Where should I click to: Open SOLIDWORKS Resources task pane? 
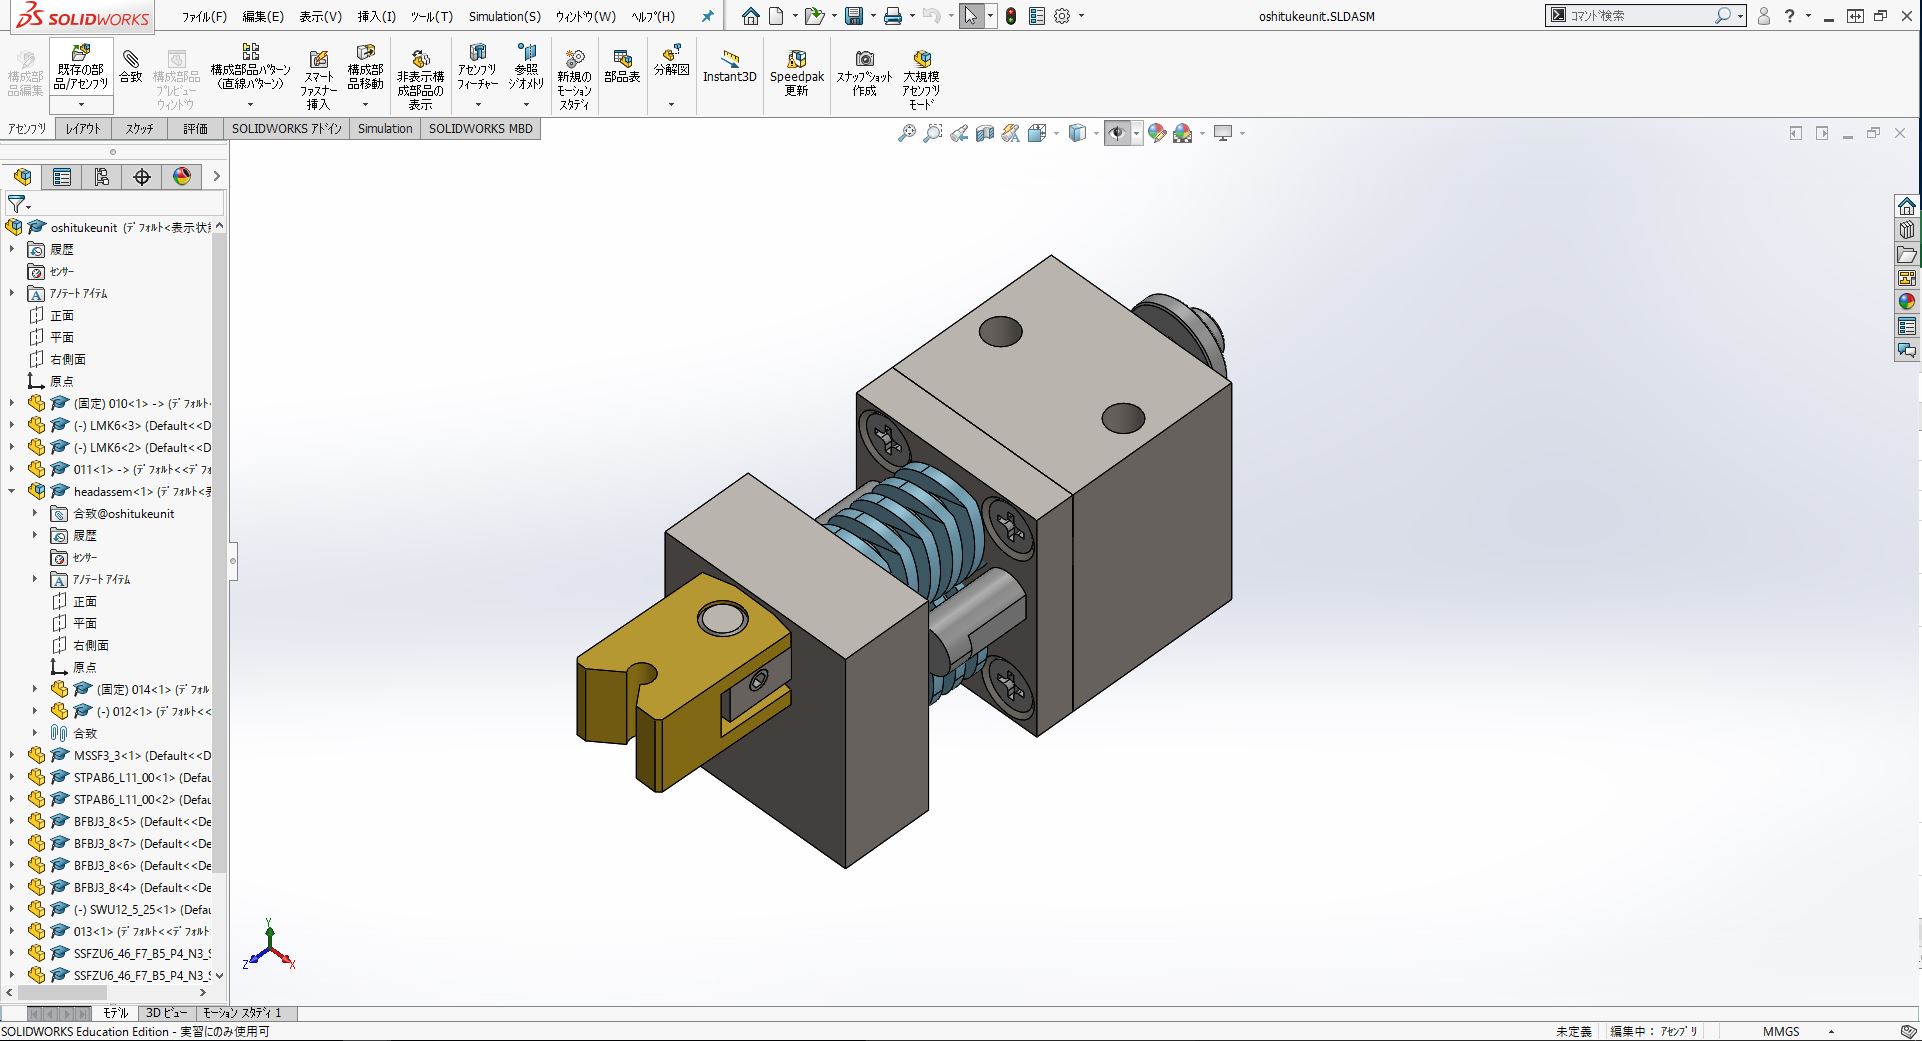1907,206
